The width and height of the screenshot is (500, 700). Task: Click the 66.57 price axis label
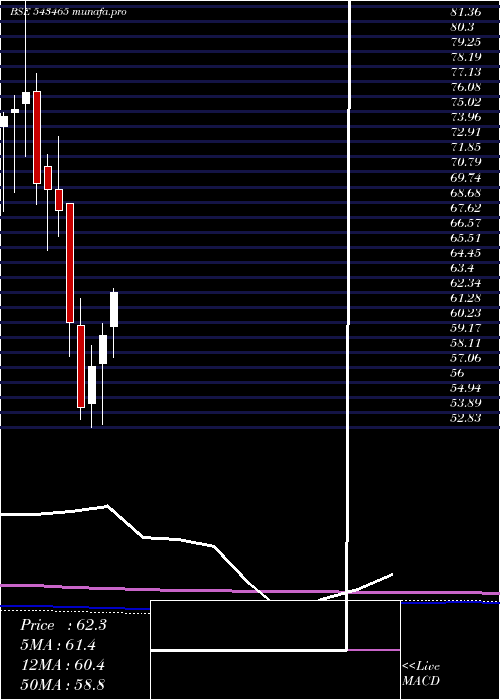coord(465,223)
